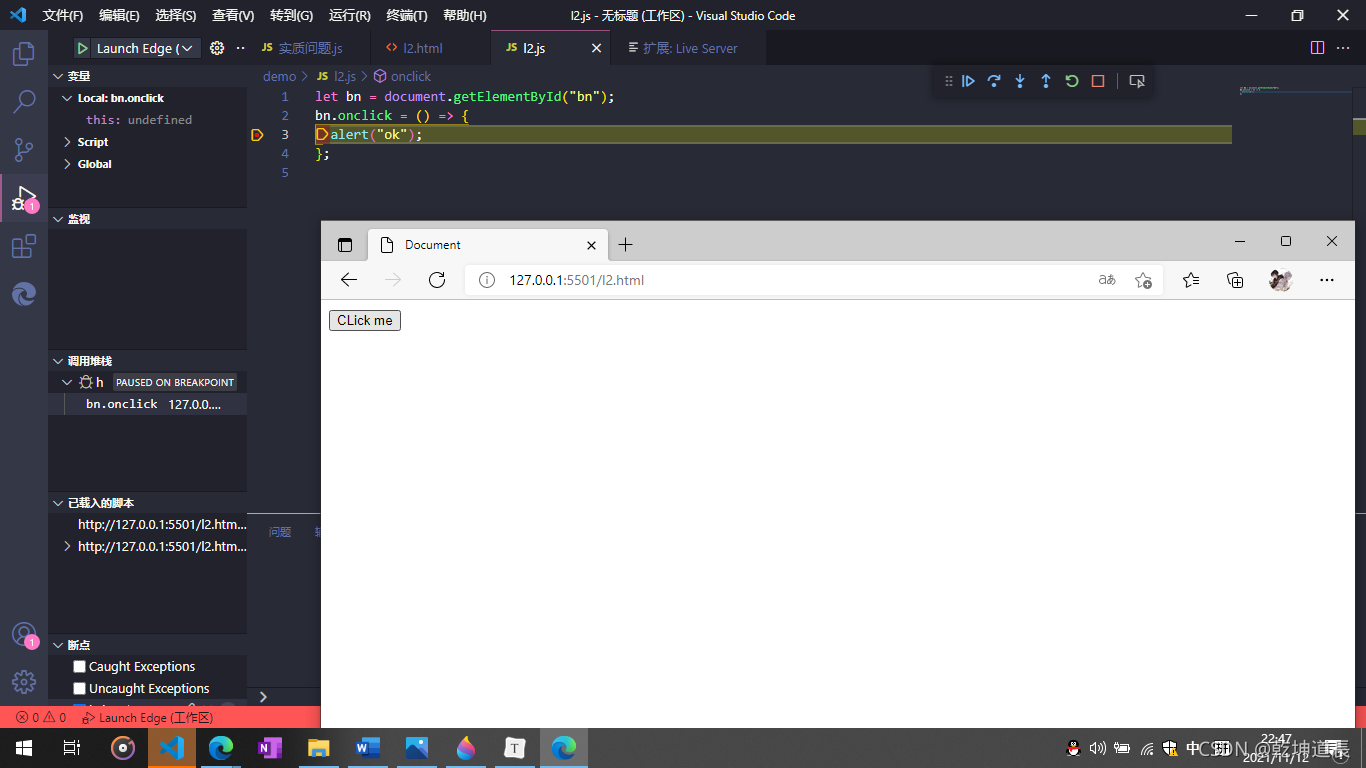
Task: Click Continue in the debug toolbar
Action: pyautogui.click(x=967, y=81)
